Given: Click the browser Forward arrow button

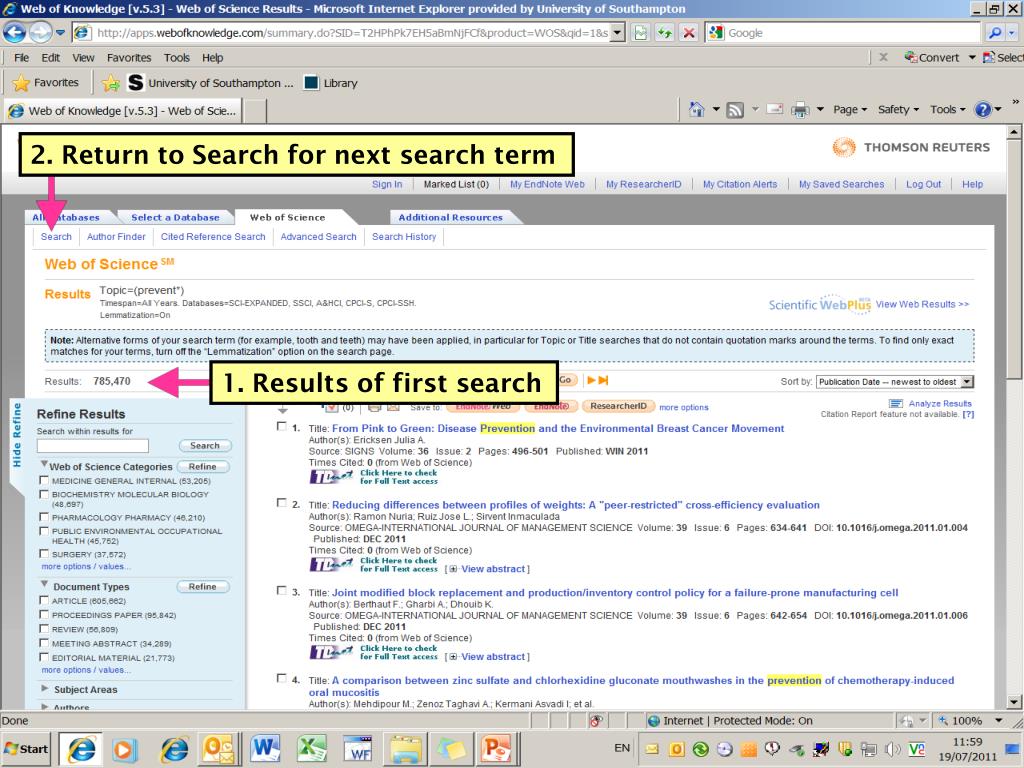Looking at the screenshot, I should coord(40,32).
